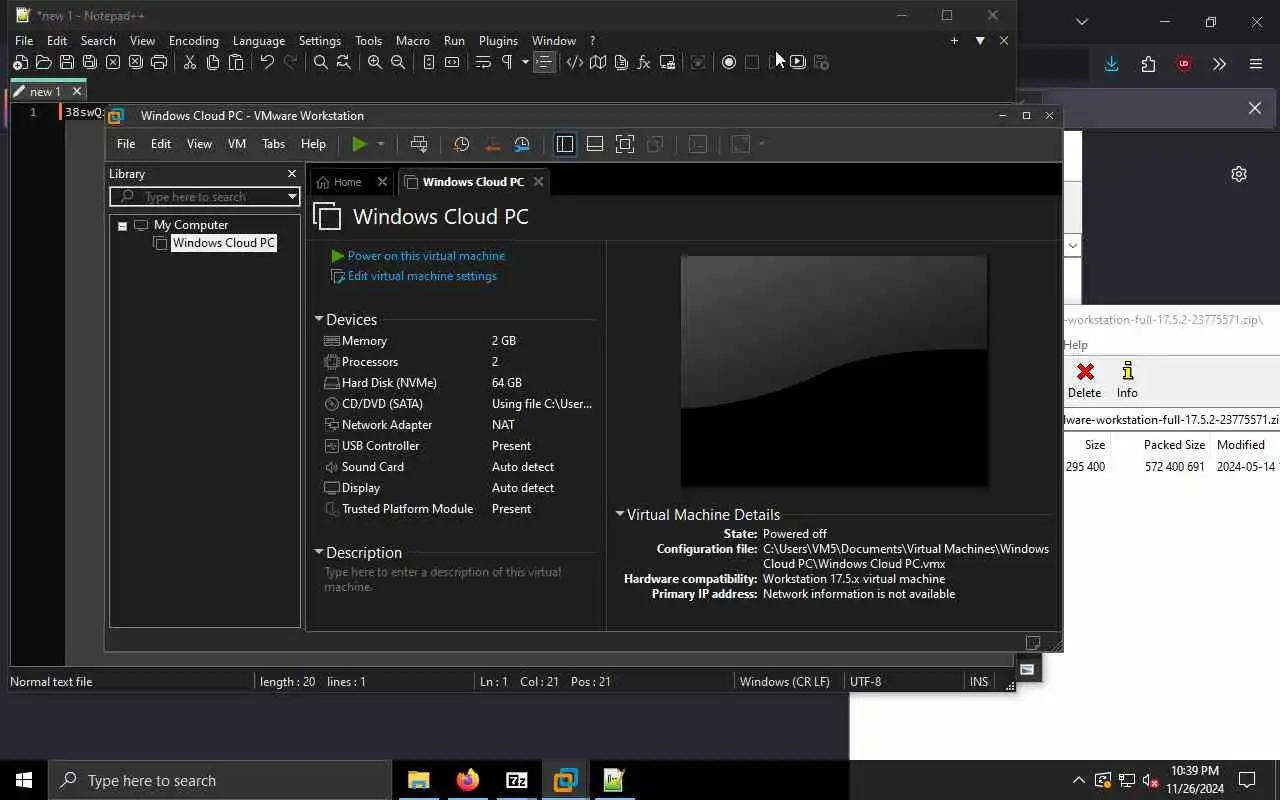Viewport: 1280px width, 800px height.
Task: Toggle indent guide icon in Notepad++
Action: click(544, 62)
